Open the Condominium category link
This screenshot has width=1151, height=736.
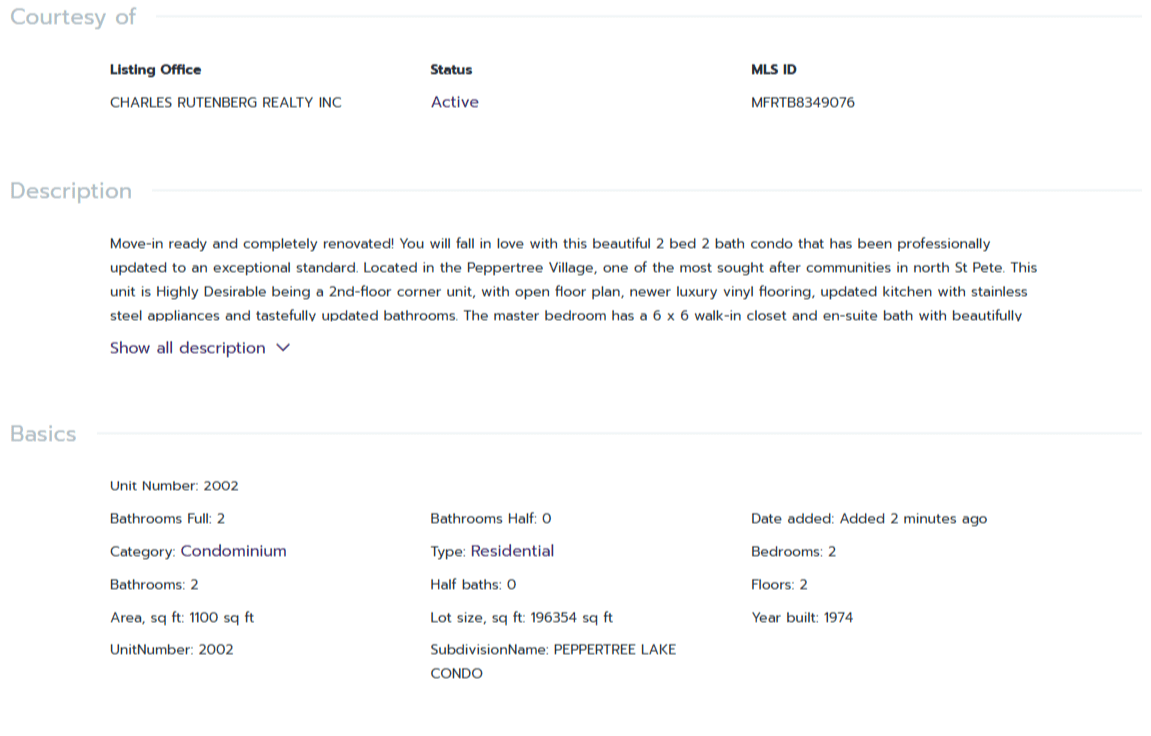click(233, 551)
